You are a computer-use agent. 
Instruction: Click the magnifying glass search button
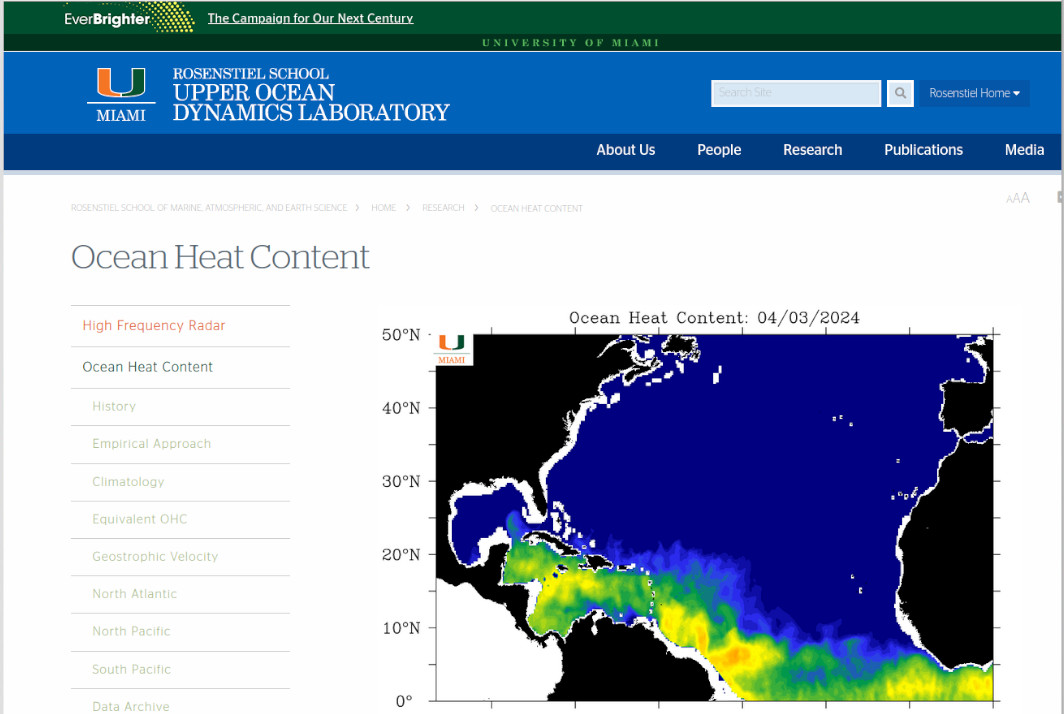(x=901, y=93)
